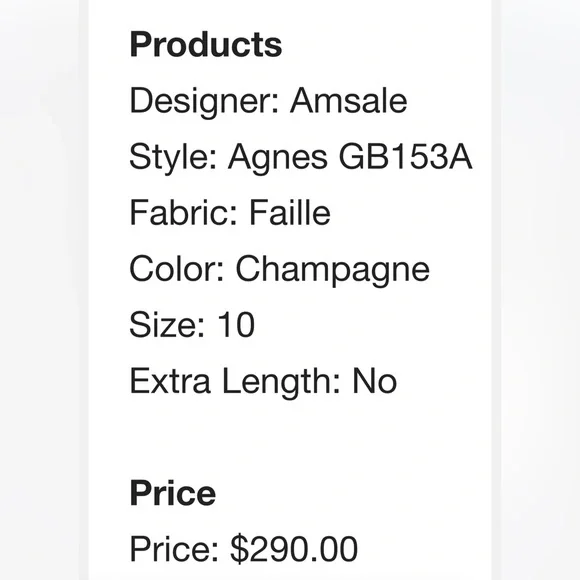Click the bold Price heading

(172, 493)
